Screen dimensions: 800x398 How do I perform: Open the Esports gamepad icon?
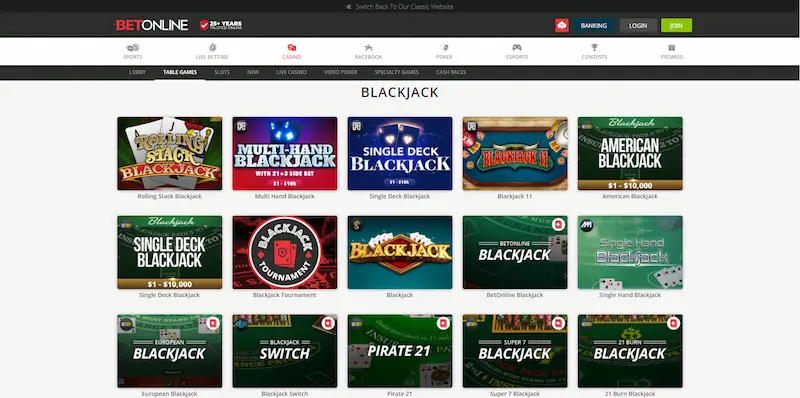(517, 47)
